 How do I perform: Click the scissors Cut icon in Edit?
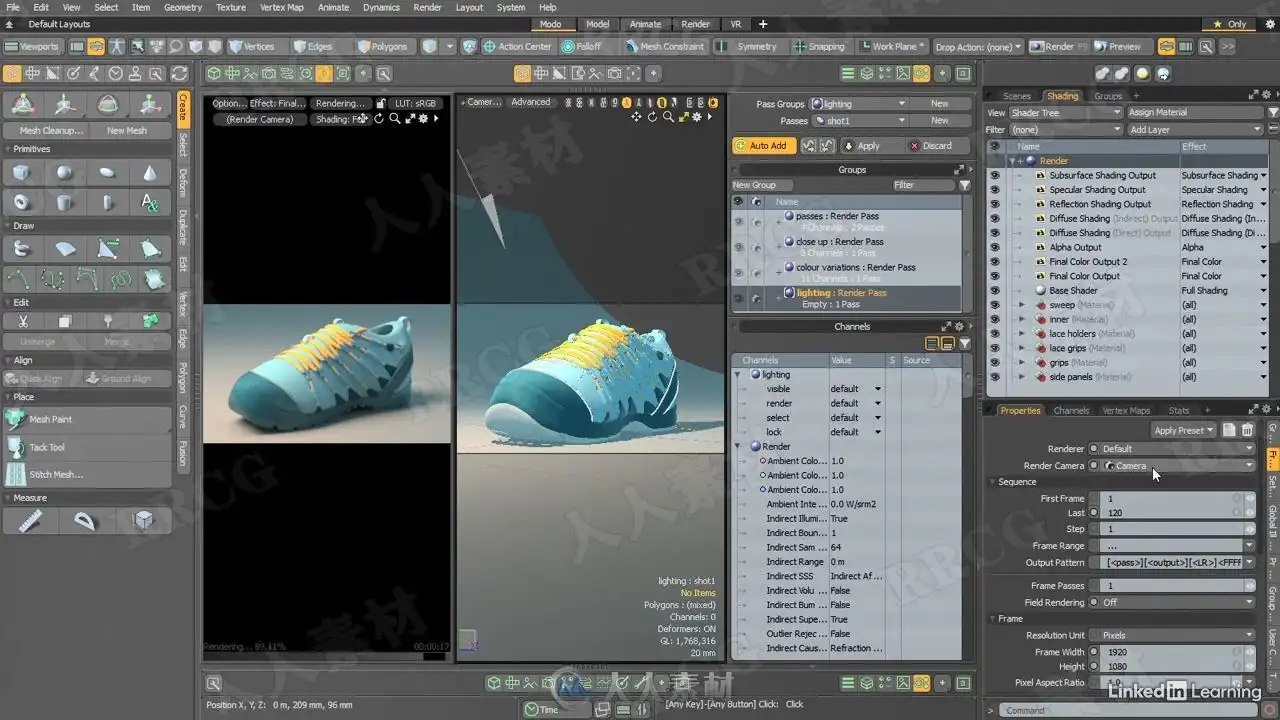click(22, 321)
